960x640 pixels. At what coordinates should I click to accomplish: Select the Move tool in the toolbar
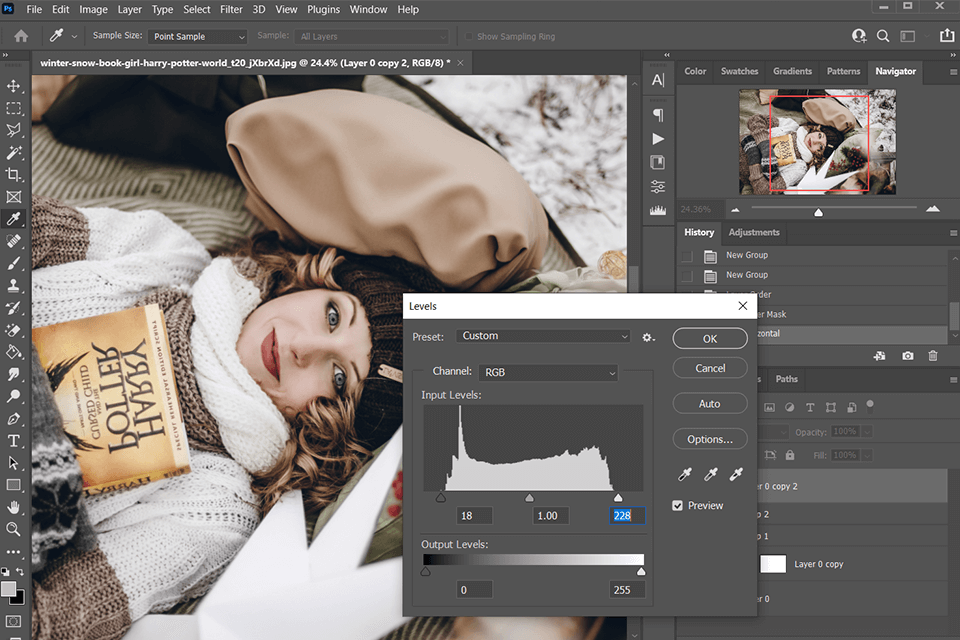click(14, 86)
